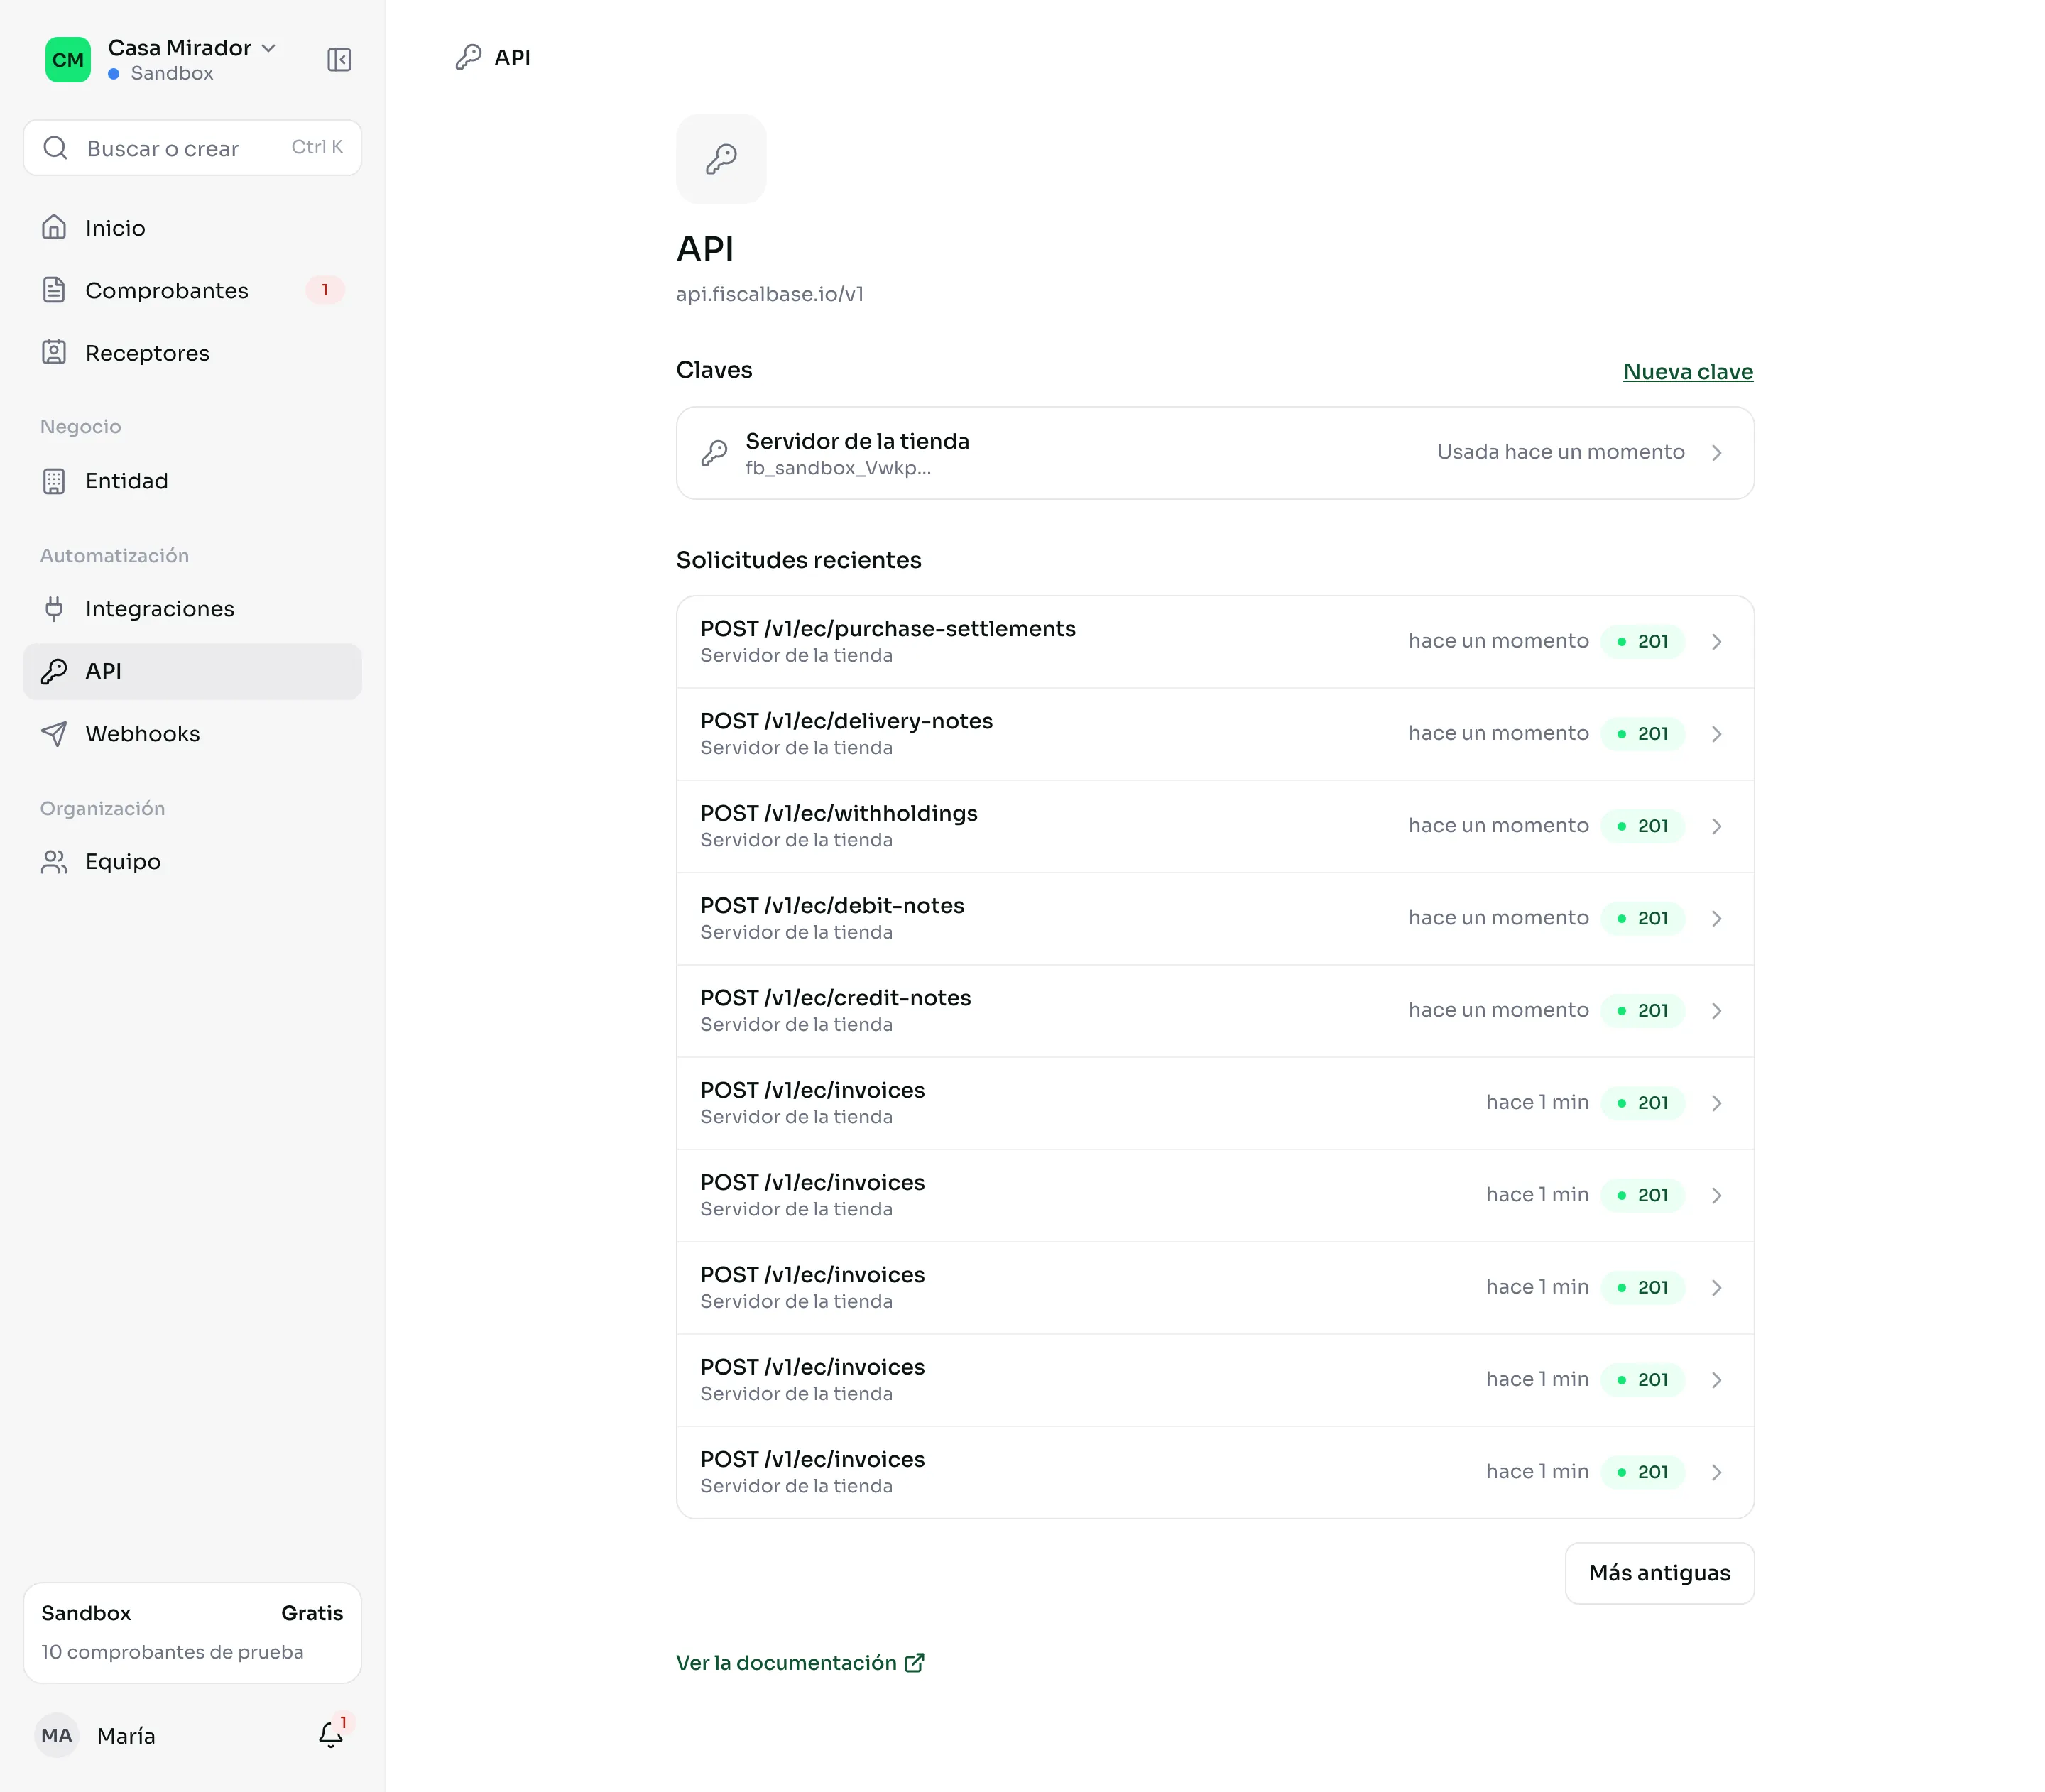Expand purchase-settlements request chevron
The height and width of the screenshot is (1792, 2045).
[1716, 642]
